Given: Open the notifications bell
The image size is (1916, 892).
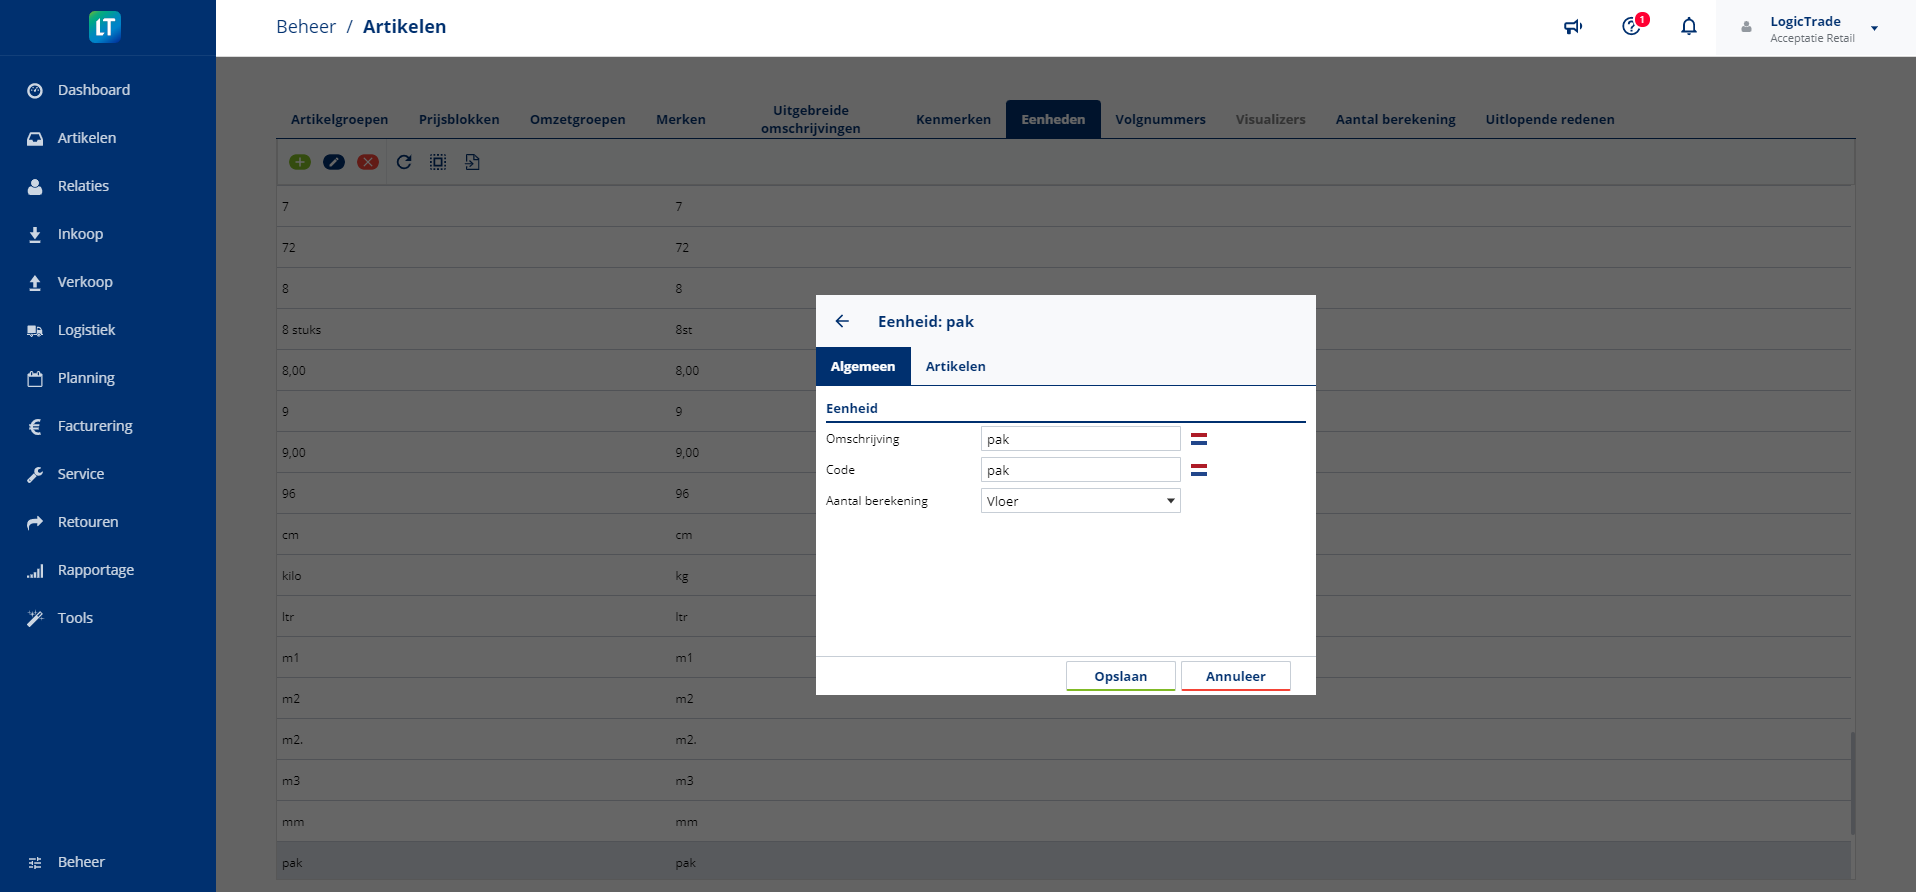Looking at the screenshot, I should (x=1689, y=27).
